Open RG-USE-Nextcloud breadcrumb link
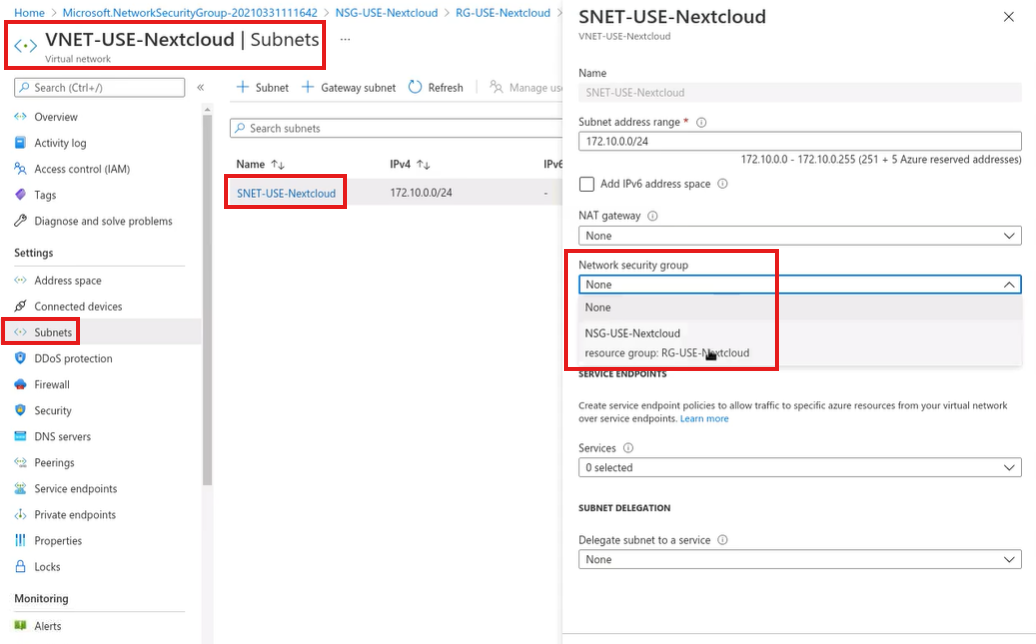The image size is (1036, 644). point(503,13)
